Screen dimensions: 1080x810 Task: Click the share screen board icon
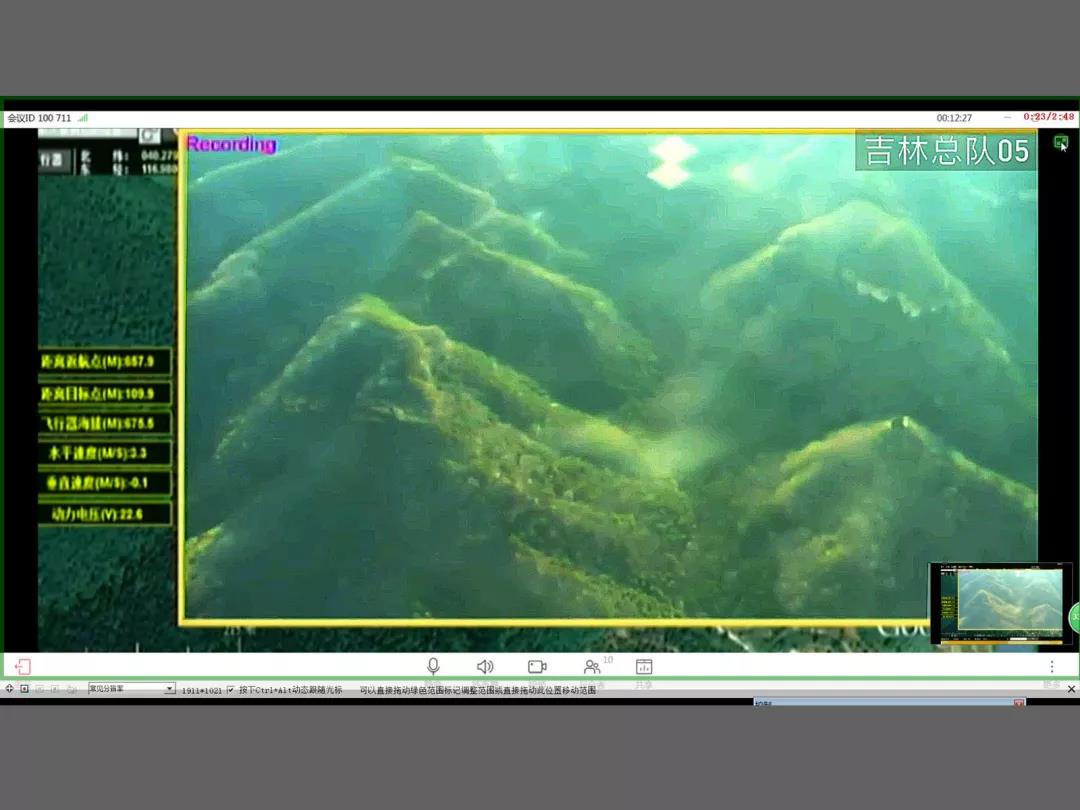pyautogui.click(x=644, y=666)
